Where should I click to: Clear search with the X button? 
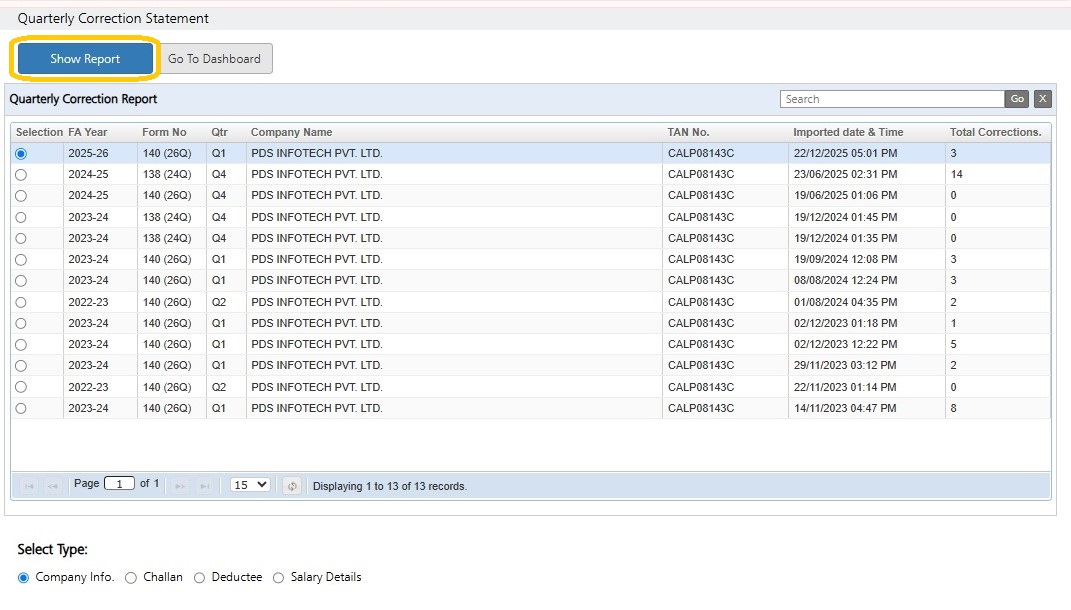click(x=1042, y=99)
